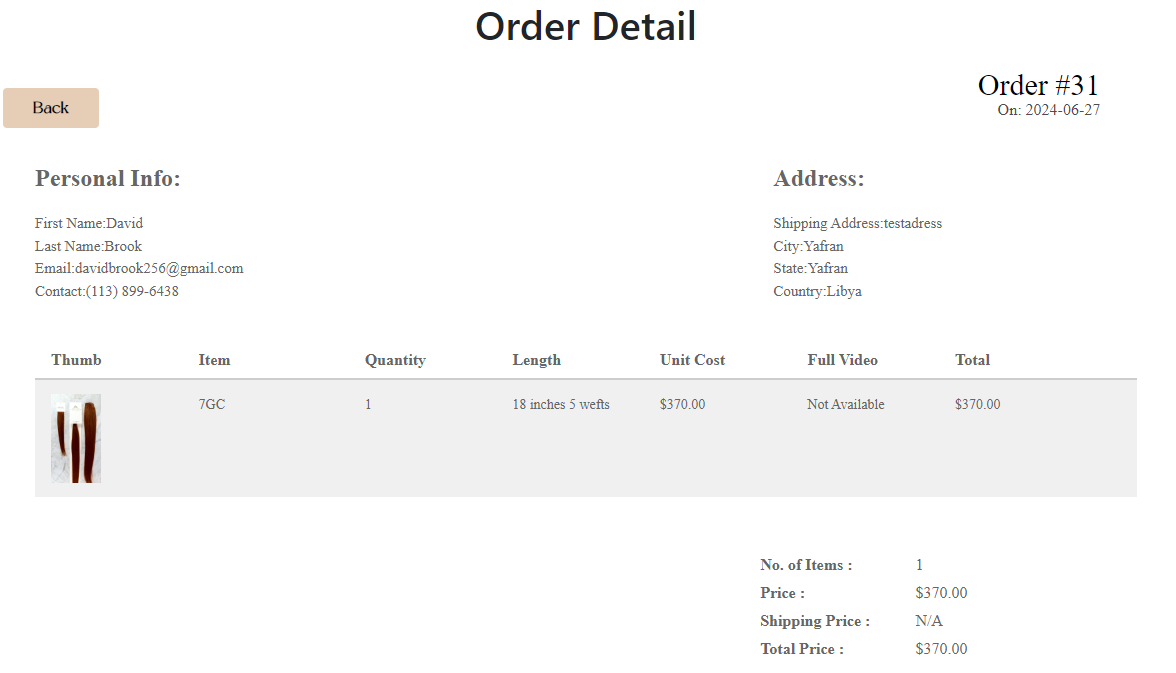The image size is (1176, 673).
Task: Click the 7GC product thumbnail image
Action: point(76,438)
